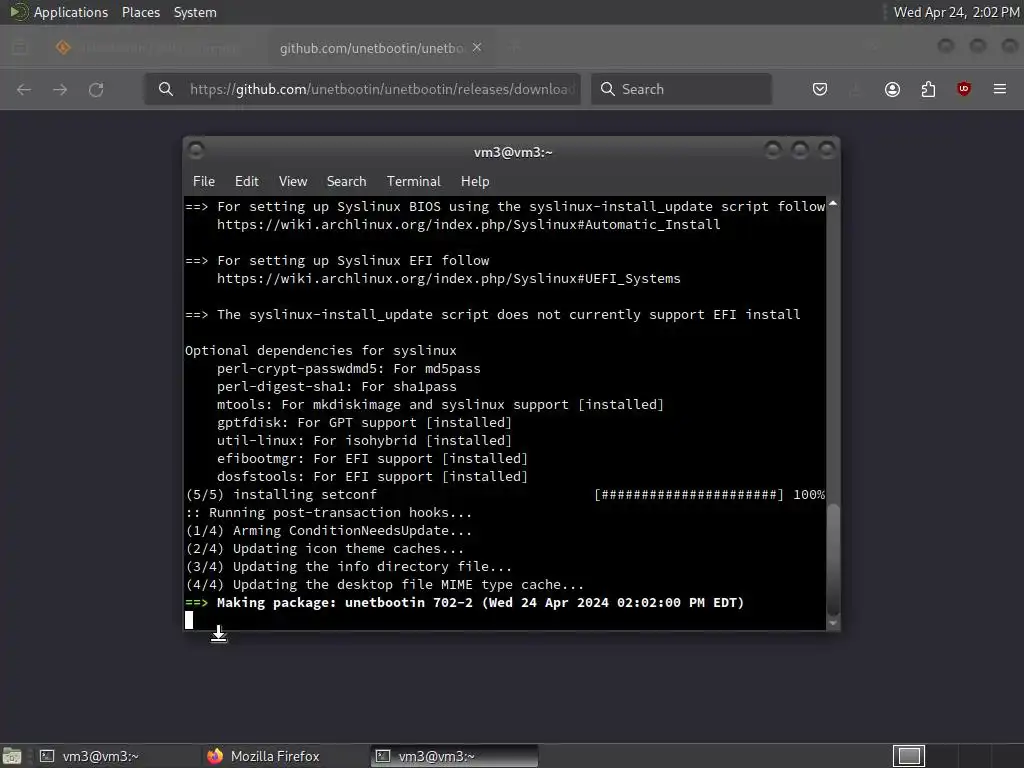Open the uBlock Origin extension icon
The height and width of the screenshot is (768, 1024).
click(963, 89)
